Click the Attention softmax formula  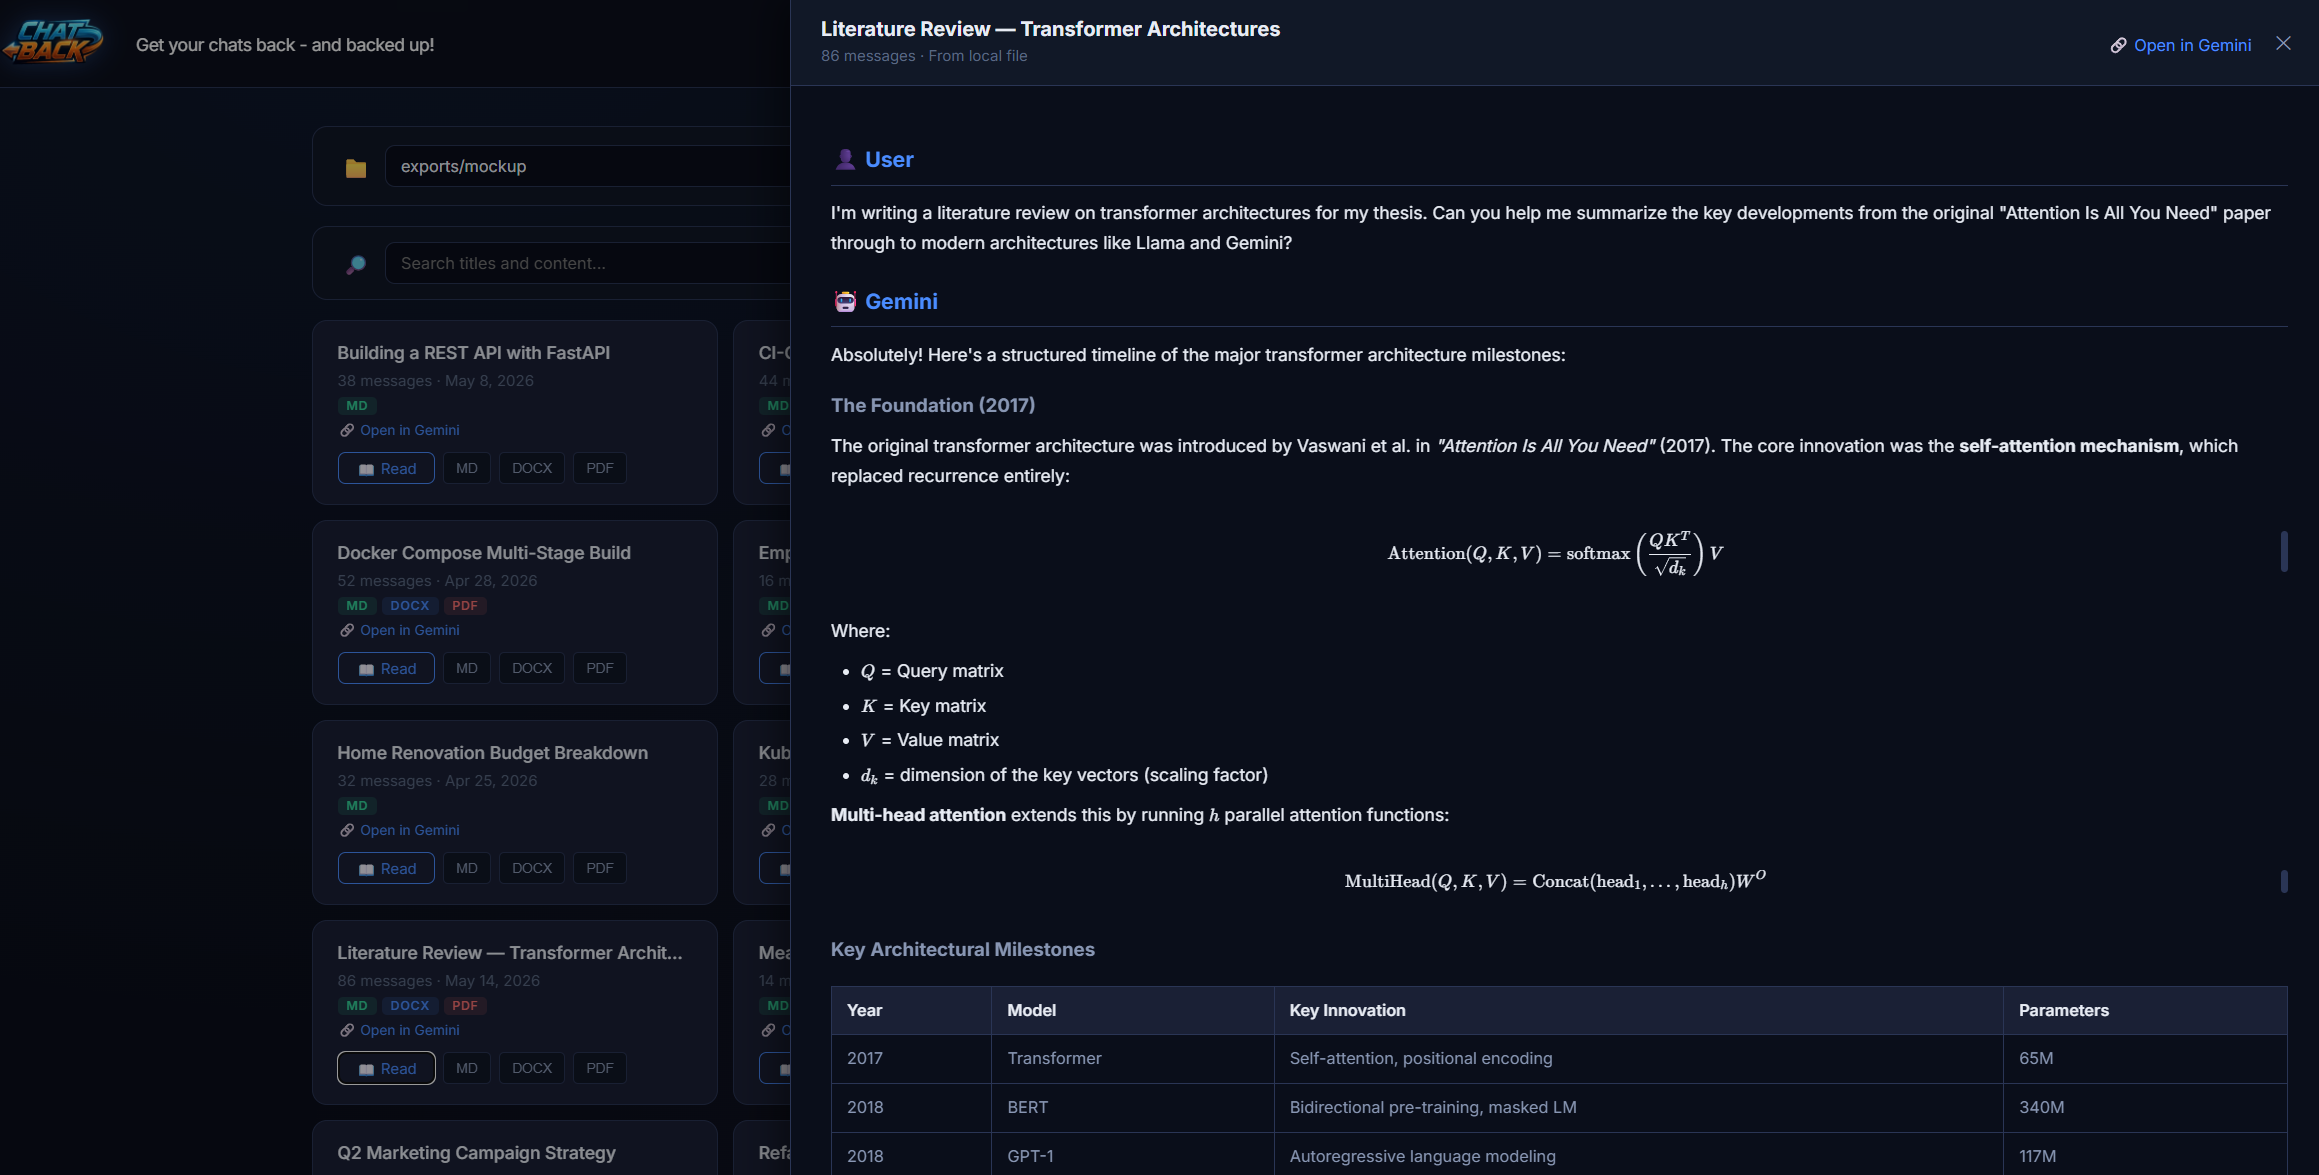click(x=1555, y=553)
